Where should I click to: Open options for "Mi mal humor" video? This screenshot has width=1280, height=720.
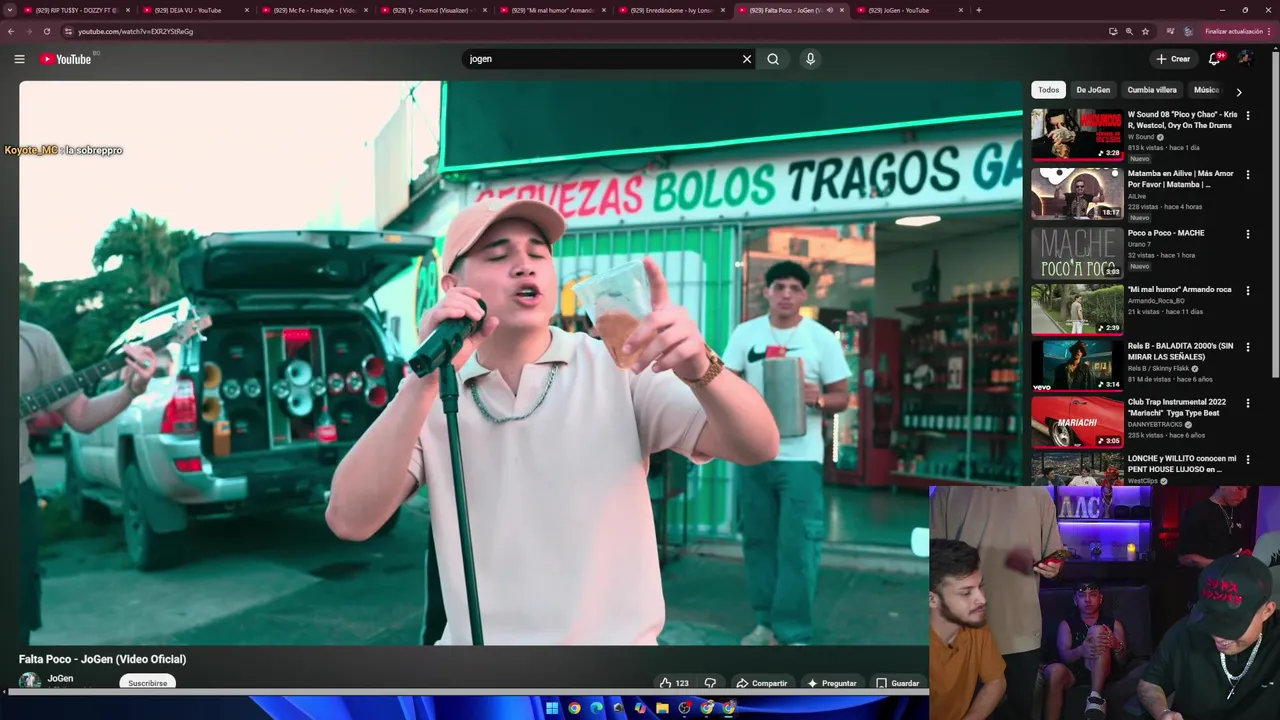tap(1248, 290)
